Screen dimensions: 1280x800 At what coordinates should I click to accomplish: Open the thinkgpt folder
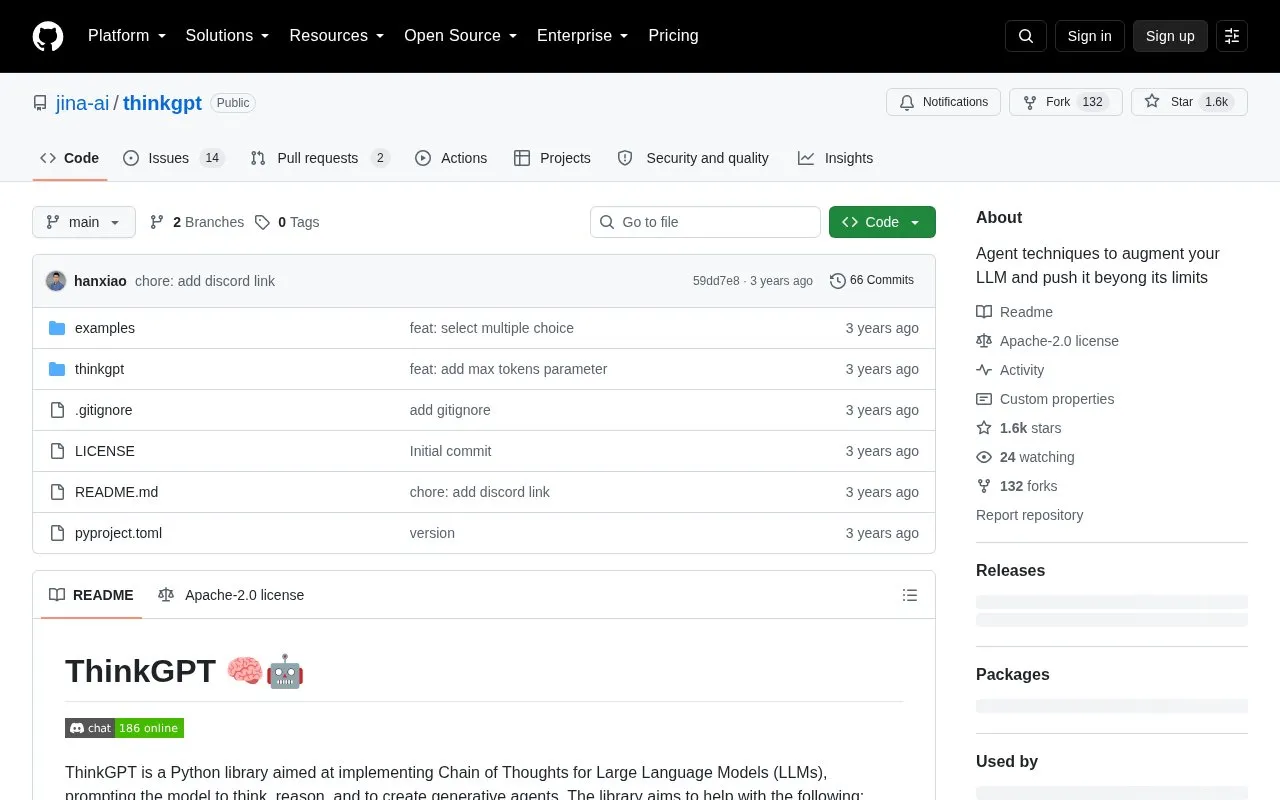tap(99, 369)
